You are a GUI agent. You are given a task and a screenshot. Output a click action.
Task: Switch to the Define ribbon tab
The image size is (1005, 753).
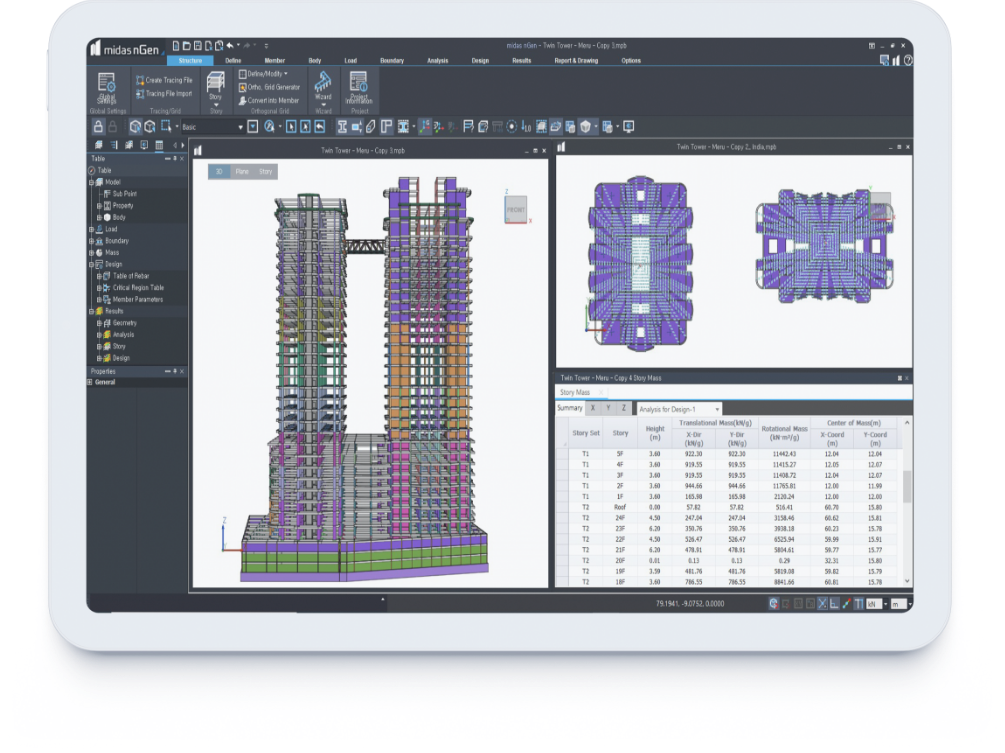233,60
